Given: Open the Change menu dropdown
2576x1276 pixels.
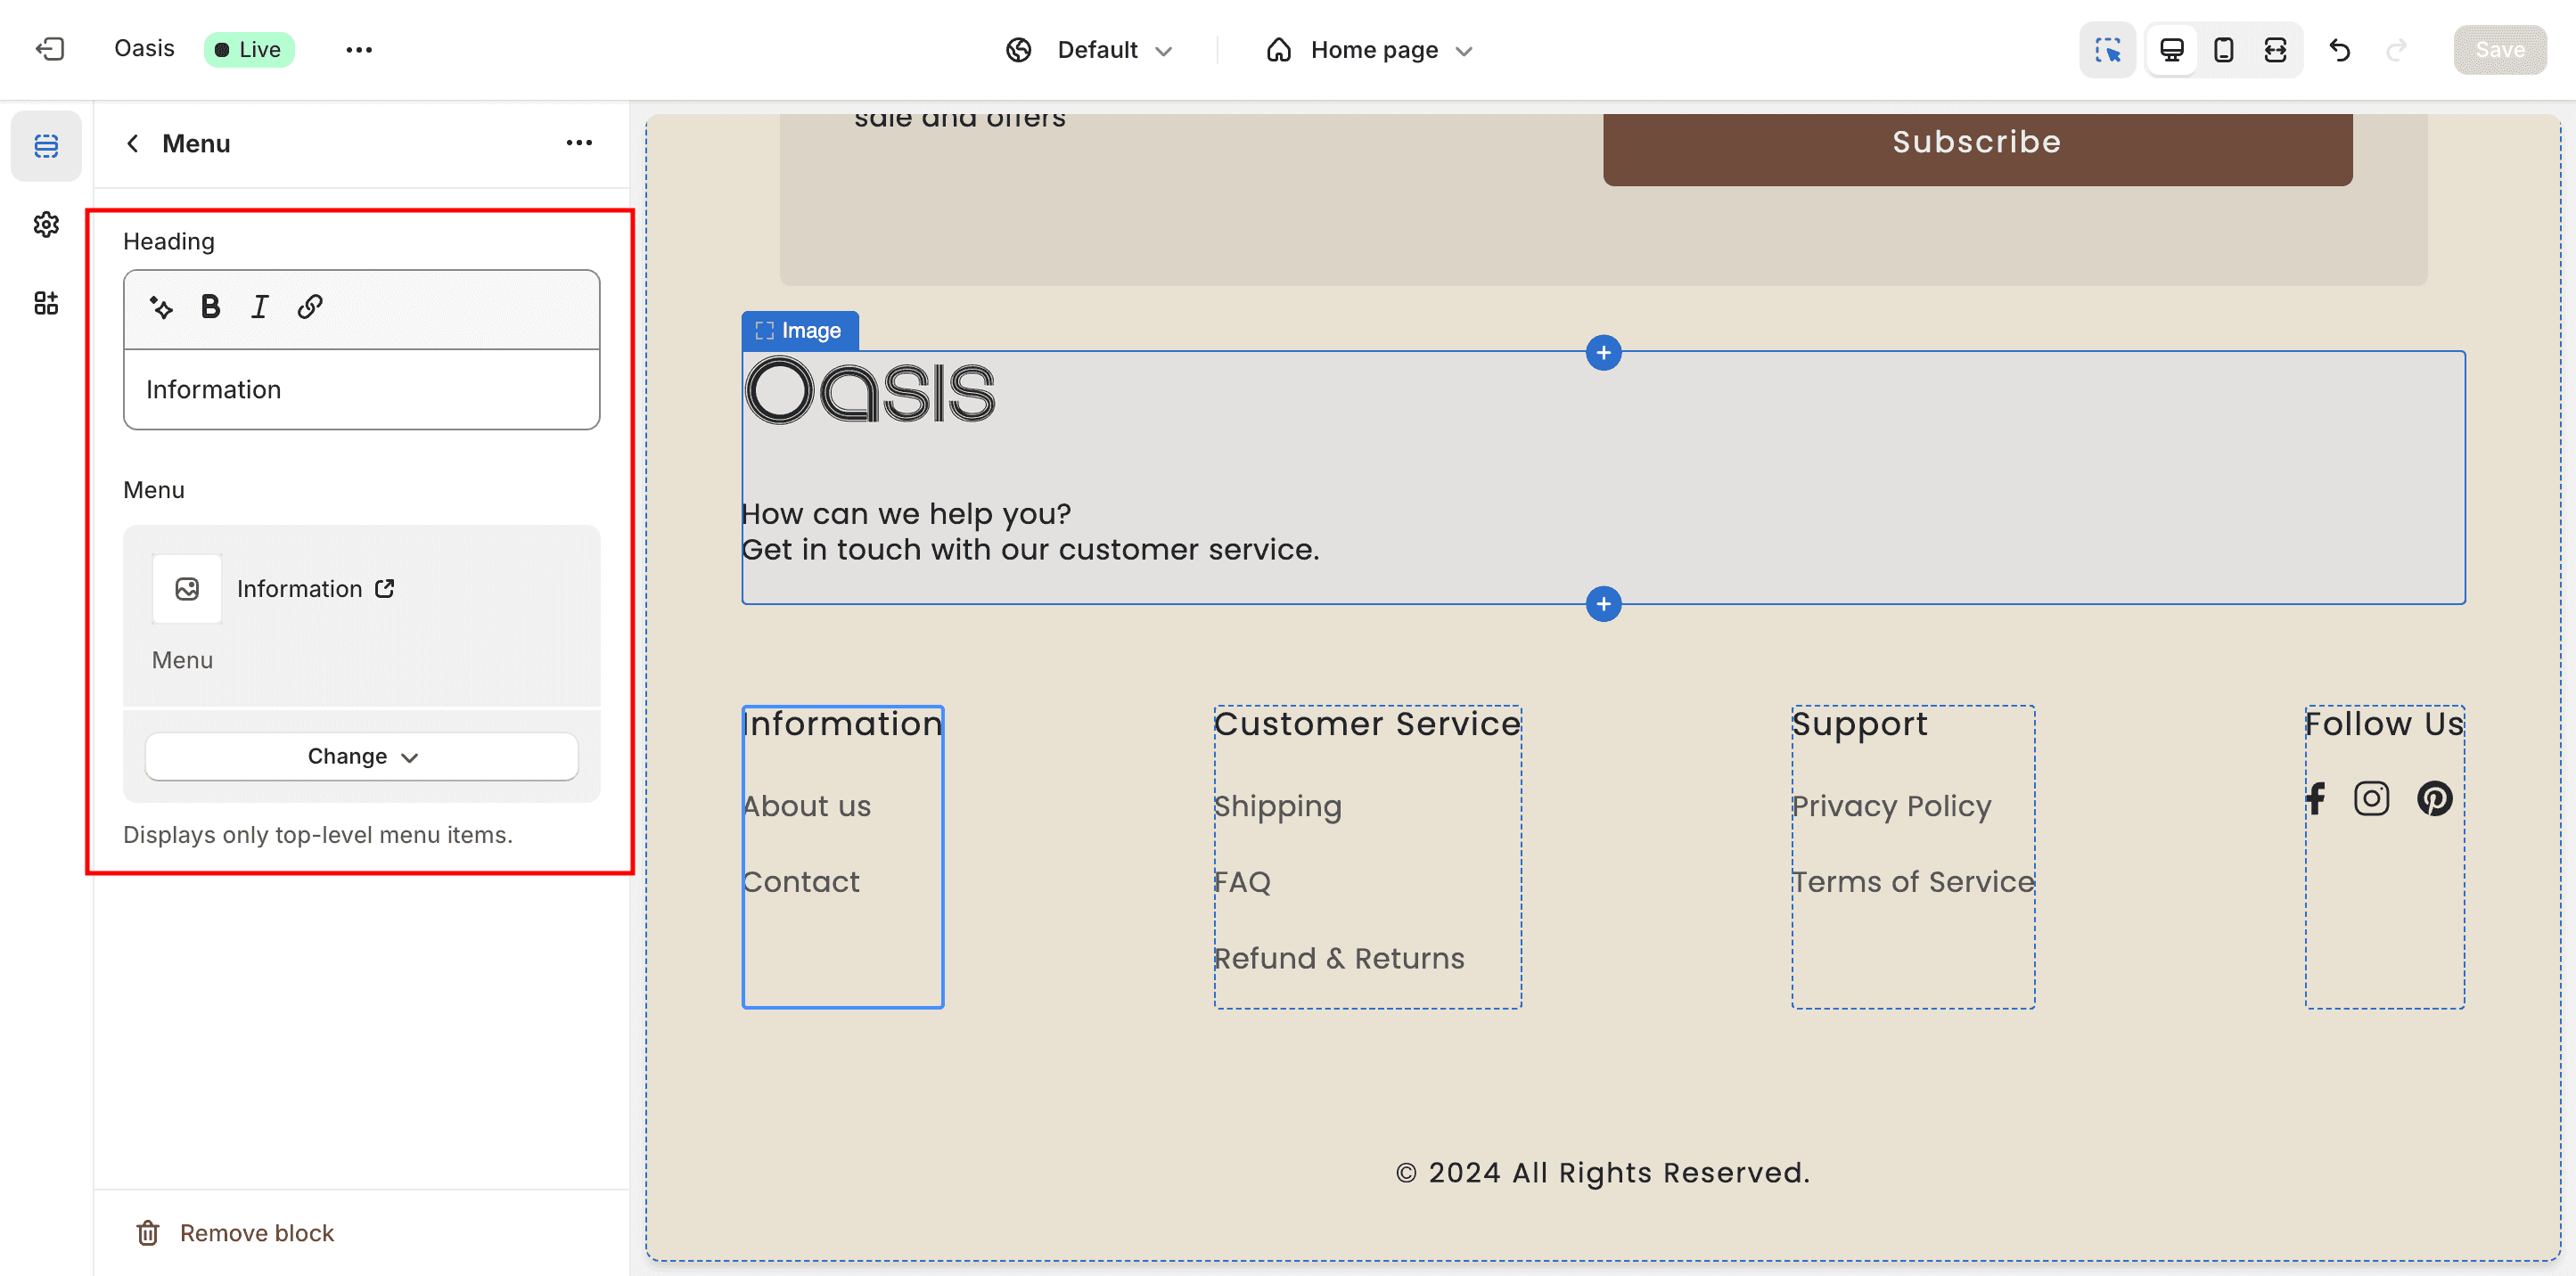Looking at the screenshot, I should click(x=361, y=756).
